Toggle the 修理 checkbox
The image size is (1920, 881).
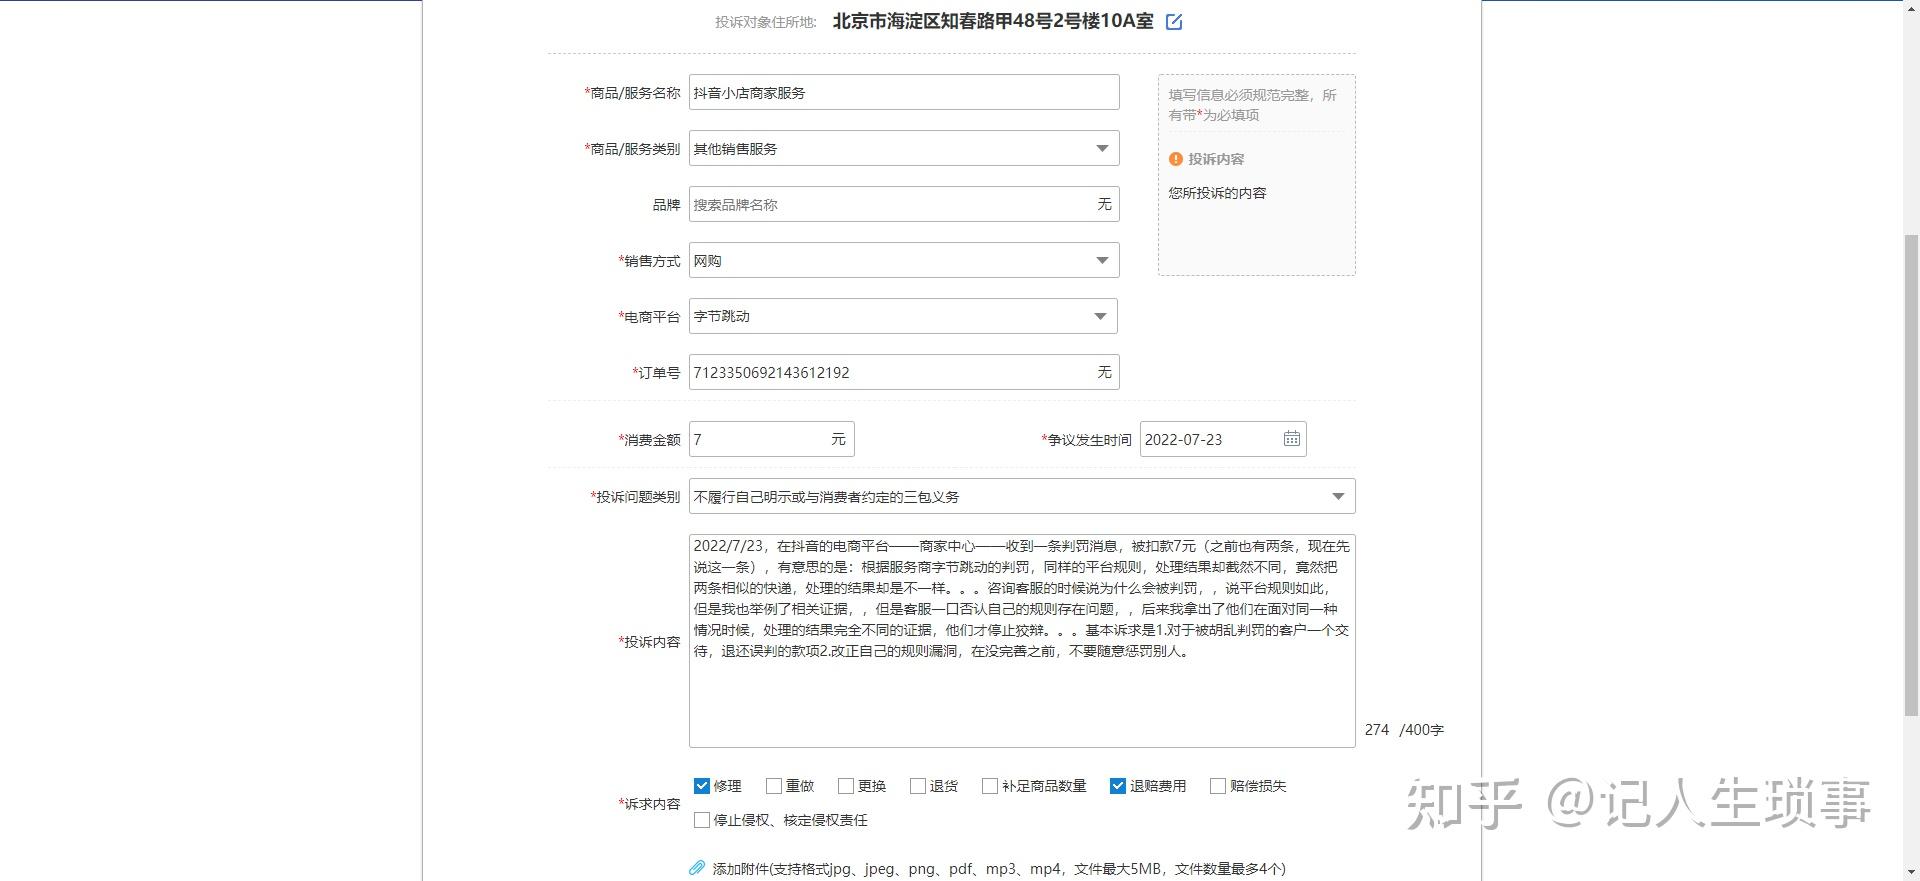702,786
